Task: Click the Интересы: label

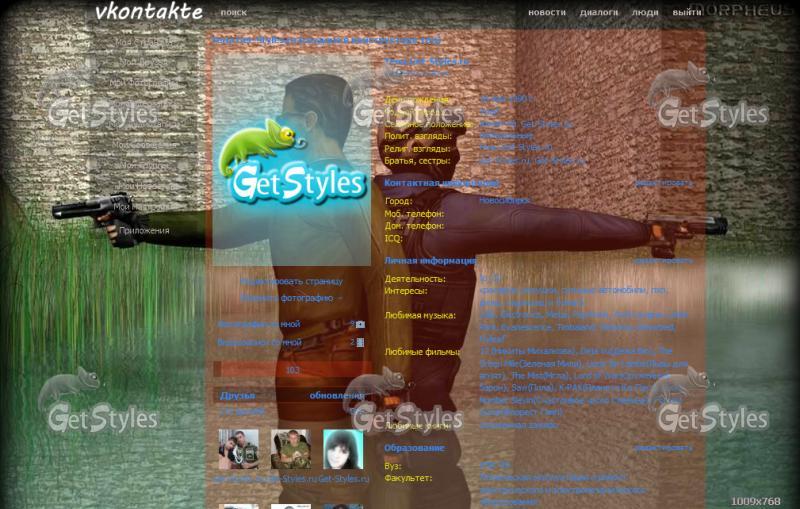Action: pos(406,291)
